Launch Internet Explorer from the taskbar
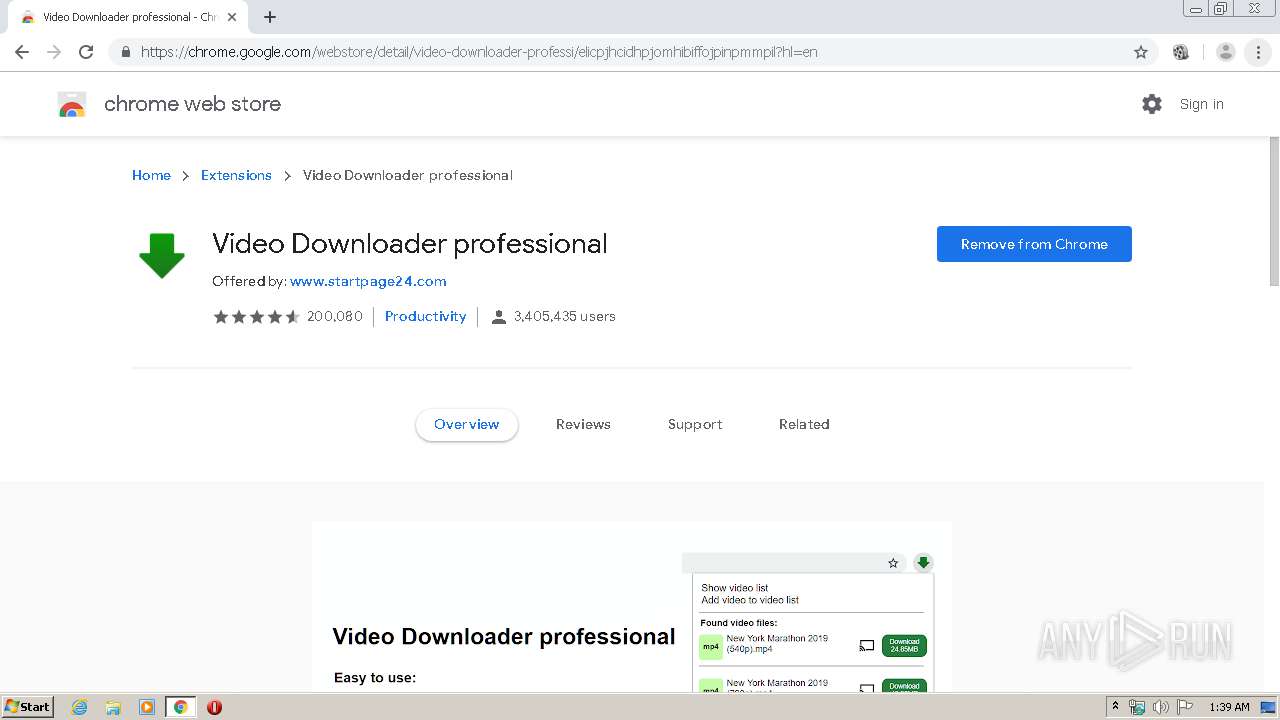Screen dimensions: 1280x720 [x=80, y=707]
